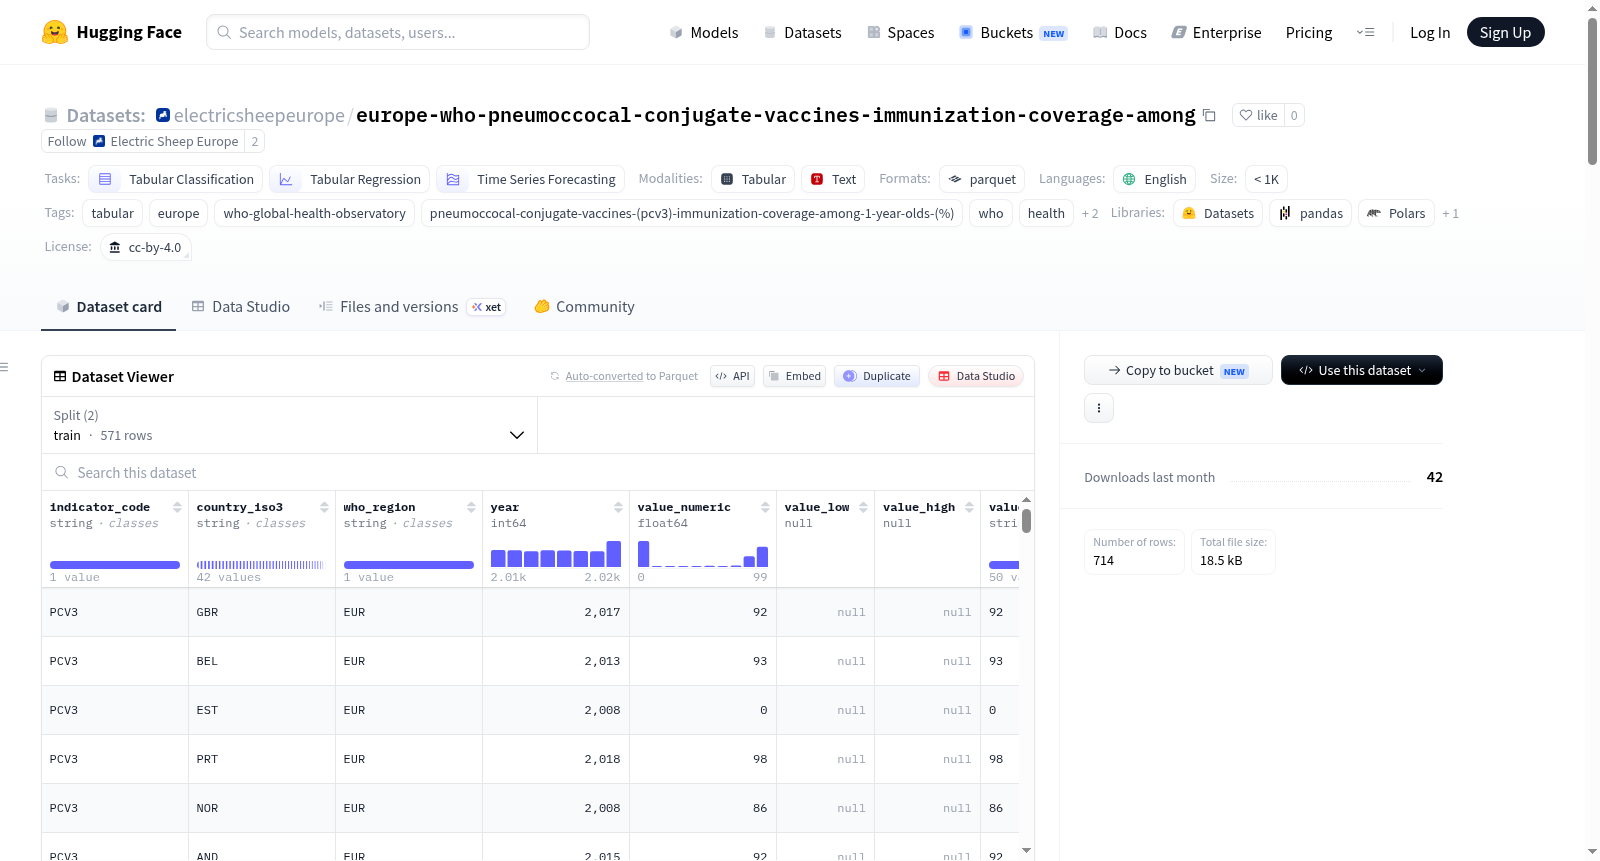Open the electricsheepeurope profile link
Screen dimensions: 1600x861
coord(259,115)
